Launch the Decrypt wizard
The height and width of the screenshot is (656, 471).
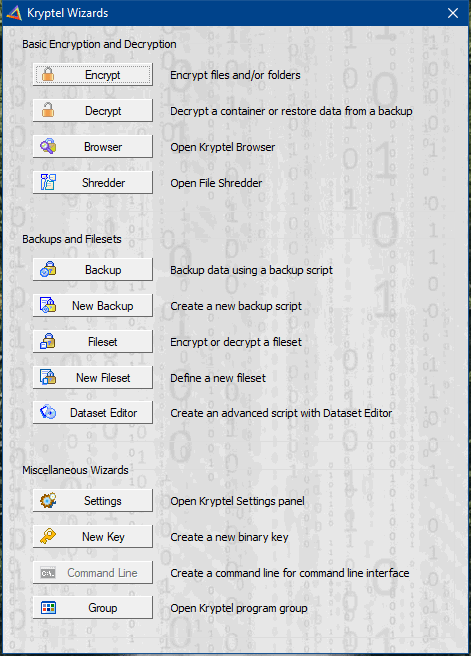coord(93,110)
